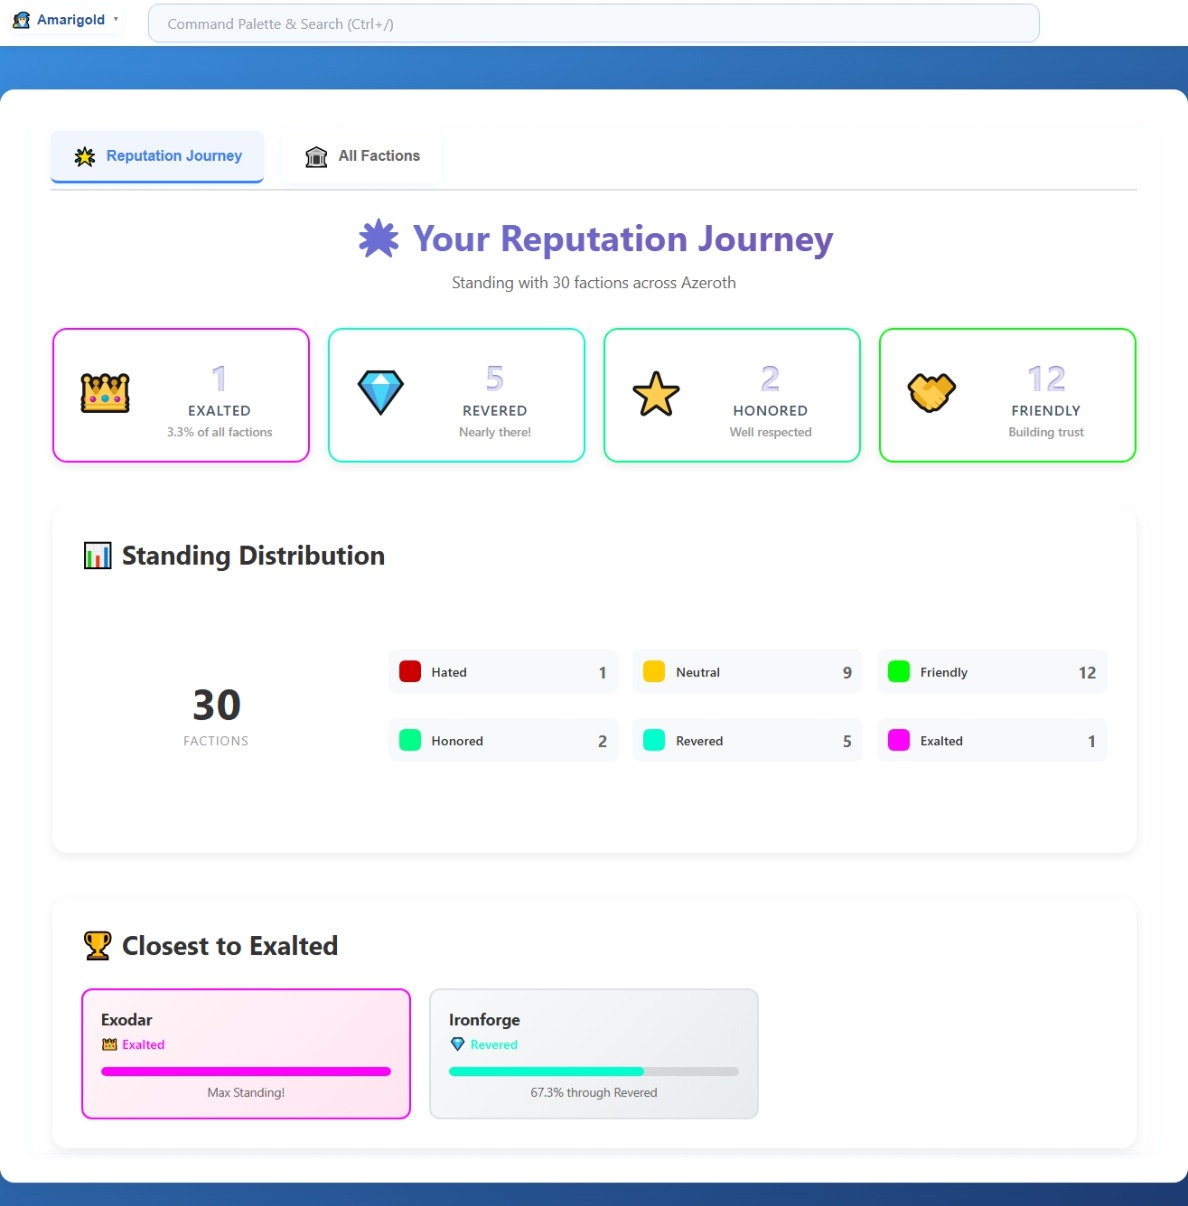Expand the Friendly summary card

[1006, 394]
